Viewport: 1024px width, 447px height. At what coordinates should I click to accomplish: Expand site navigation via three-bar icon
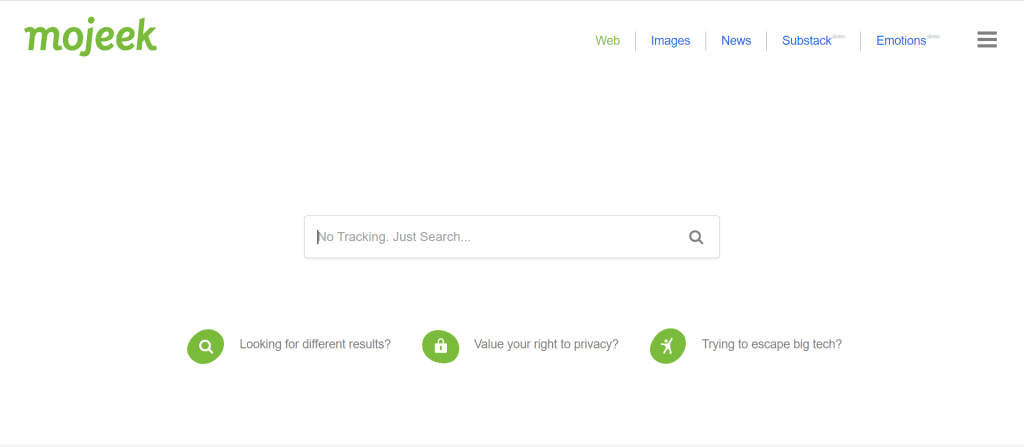pos(987,40)
